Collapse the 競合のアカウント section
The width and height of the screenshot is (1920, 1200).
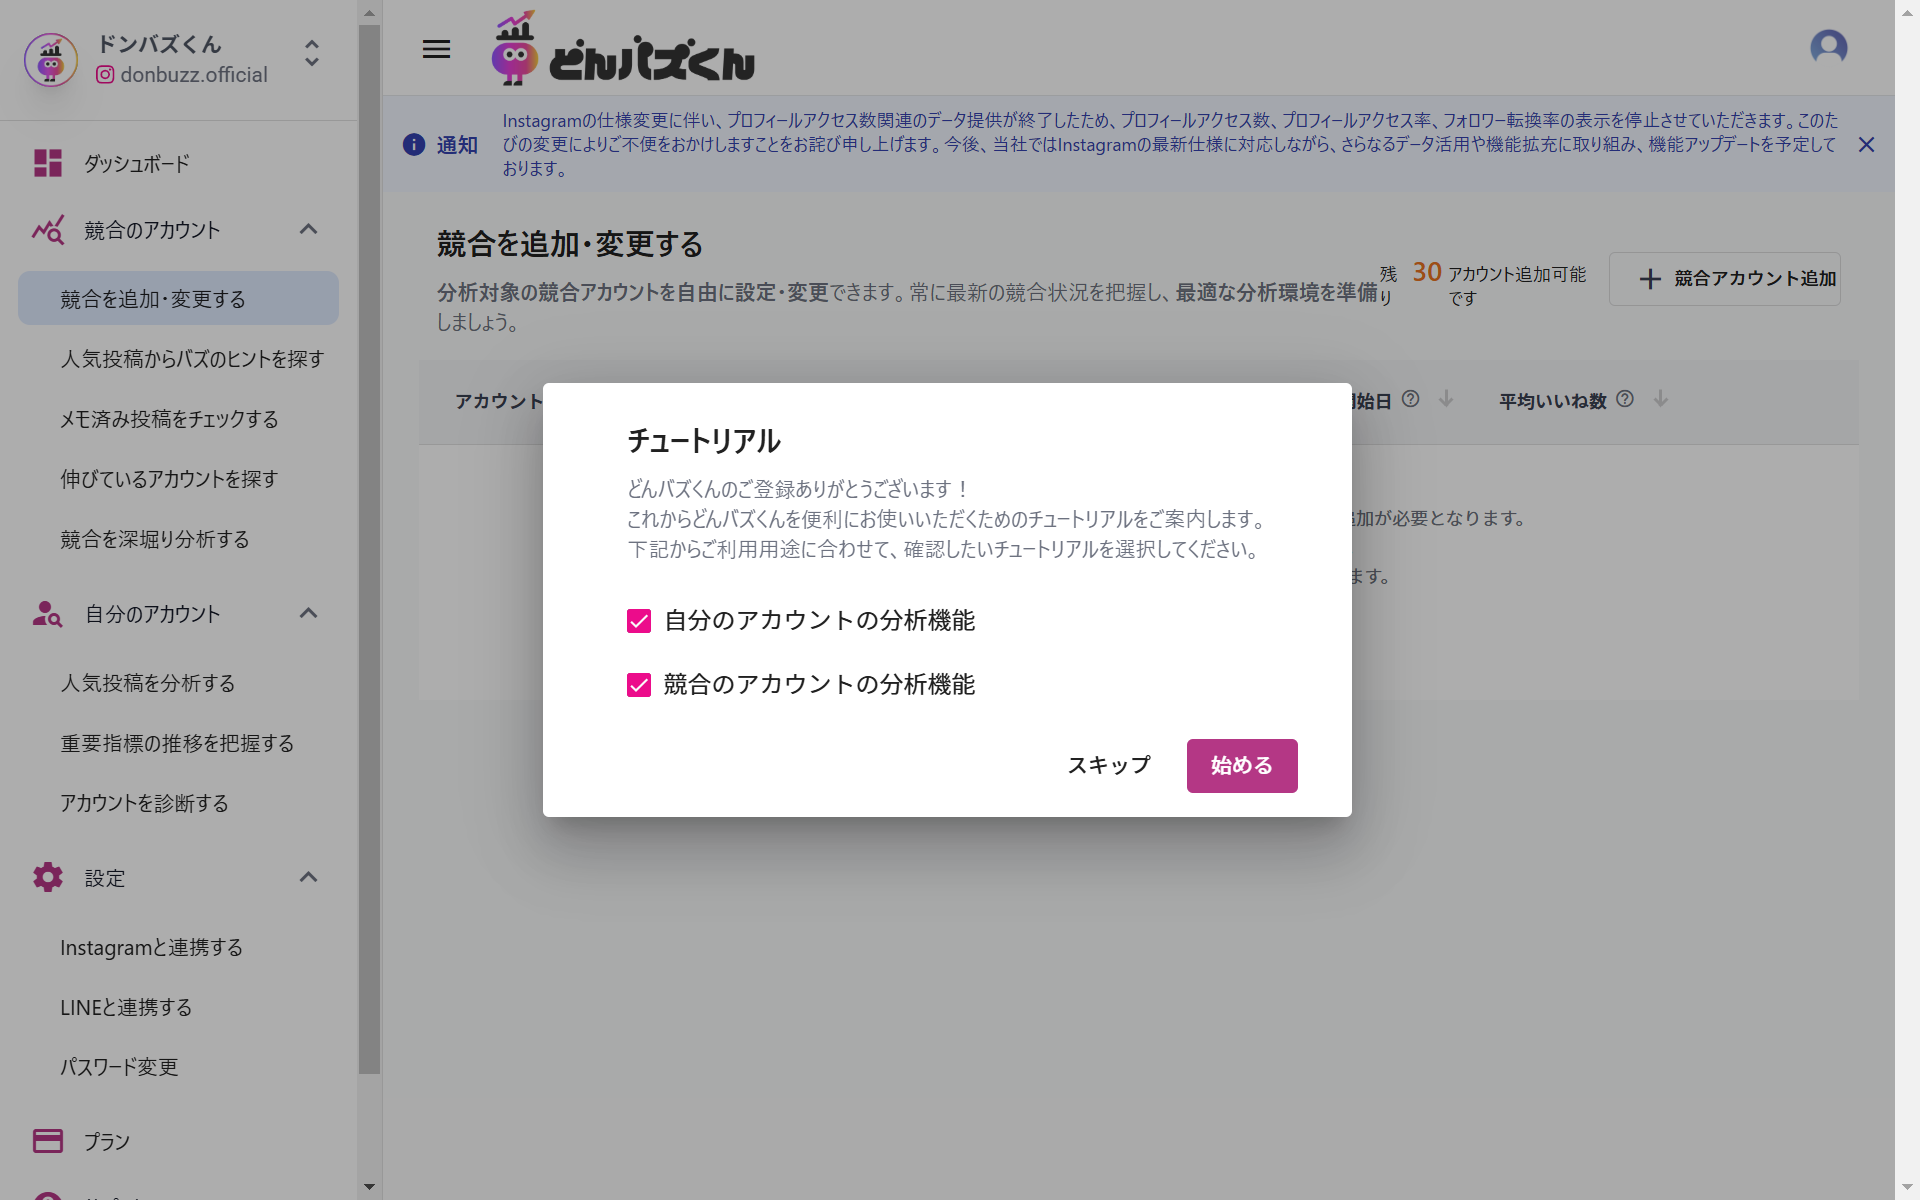pos(308,229)
